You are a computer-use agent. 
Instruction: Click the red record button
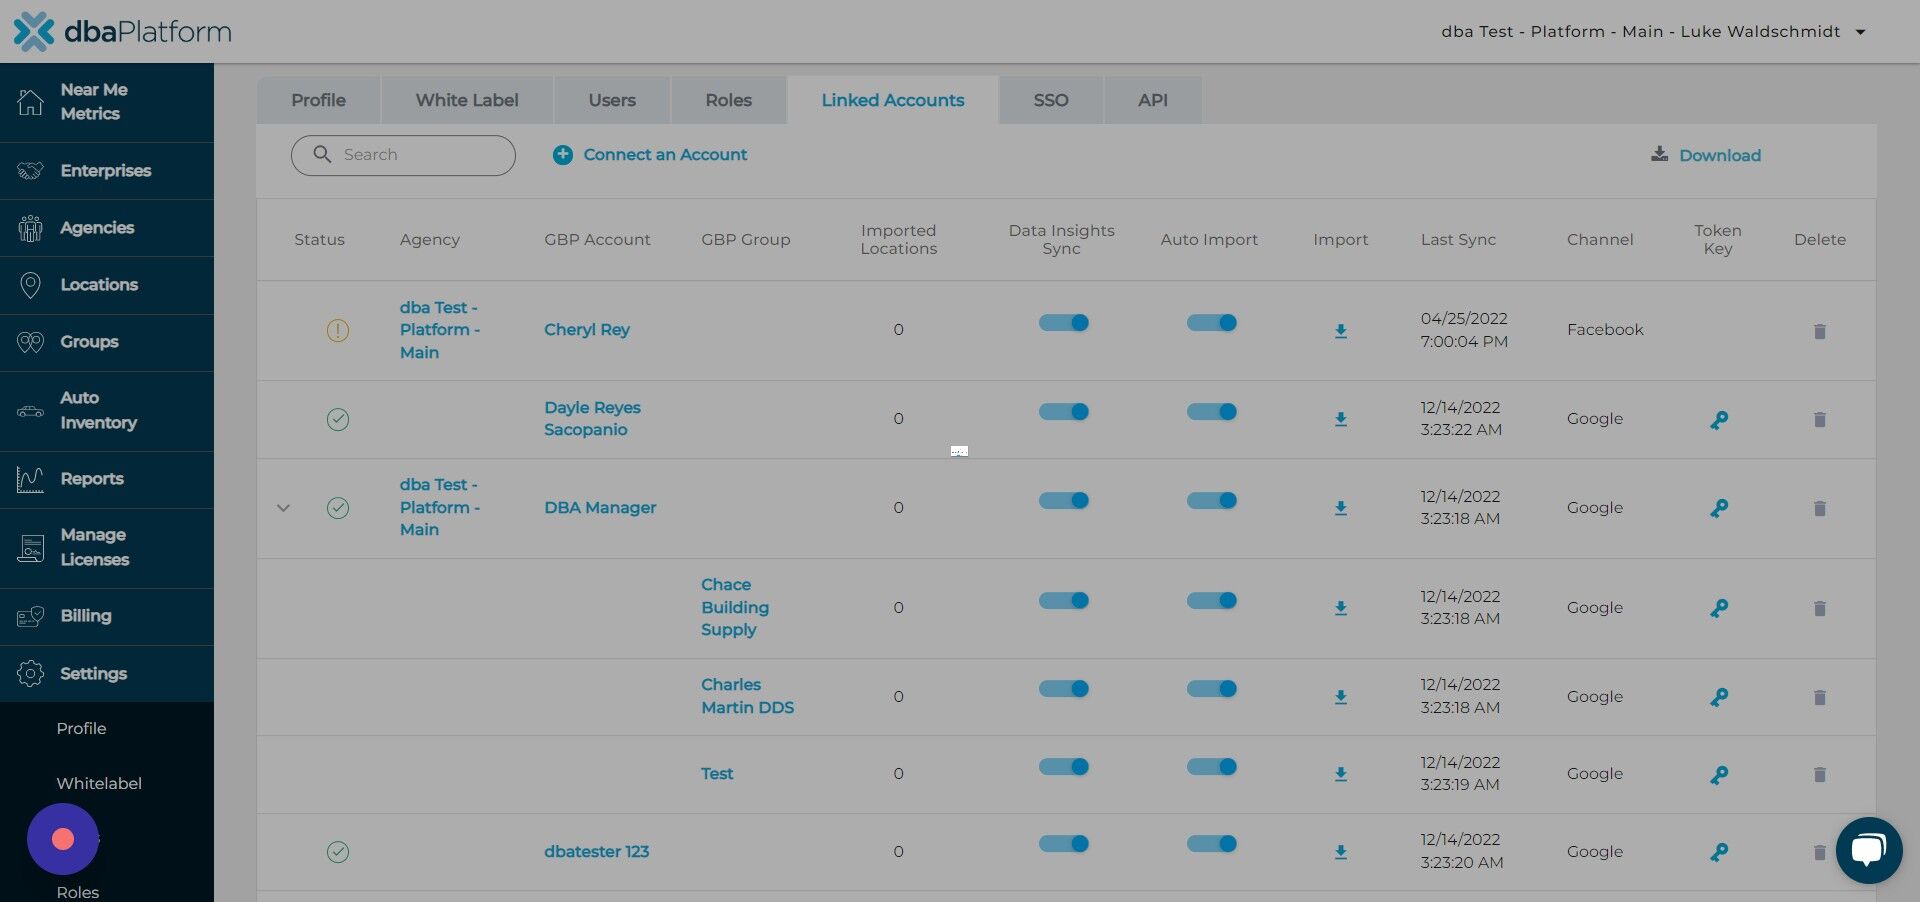pyautogui.click(x=63, y=839)
